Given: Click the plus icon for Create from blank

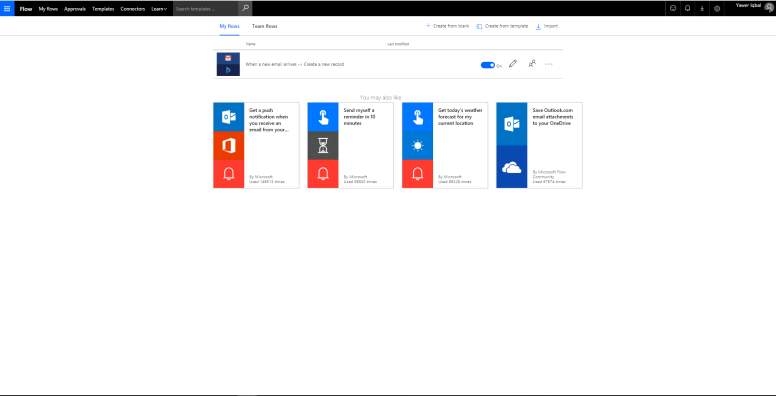Looking at the screenshot, I should click(428, 26).
